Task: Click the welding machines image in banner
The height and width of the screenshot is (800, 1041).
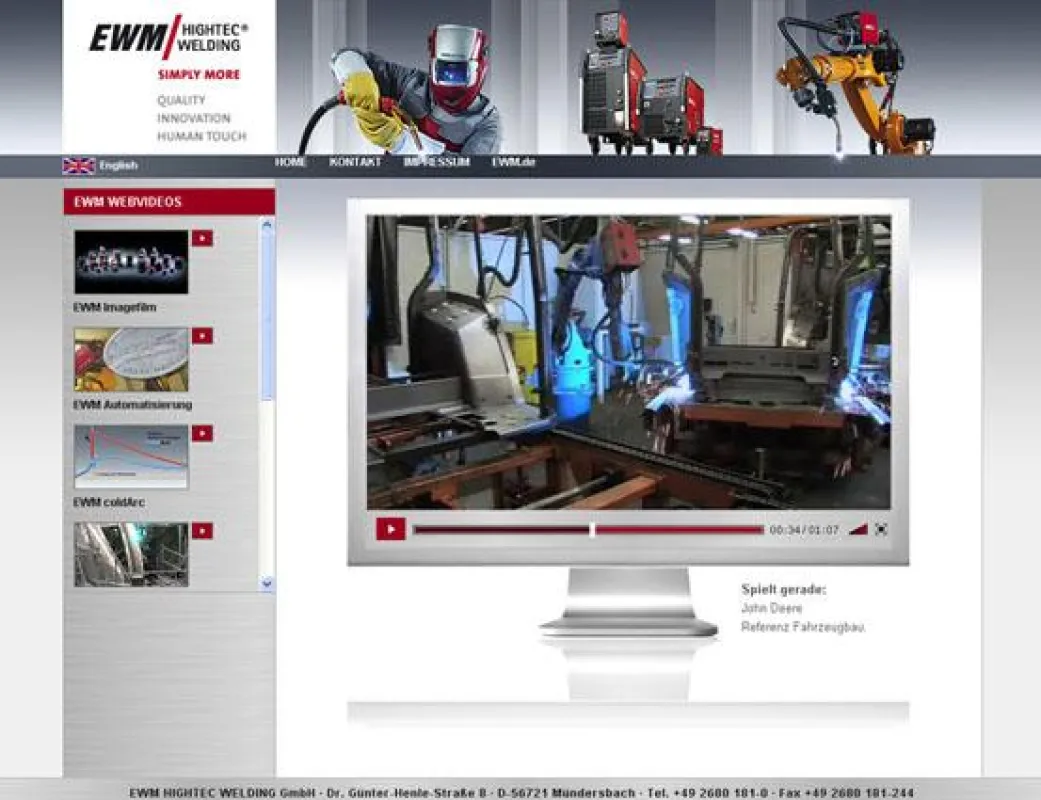Action: (651, 83)
